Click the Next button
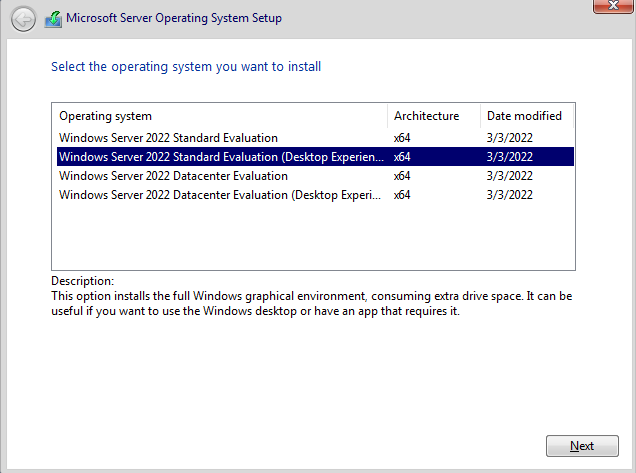The height and width of the screenshot is (473, 636). [582, 446]
